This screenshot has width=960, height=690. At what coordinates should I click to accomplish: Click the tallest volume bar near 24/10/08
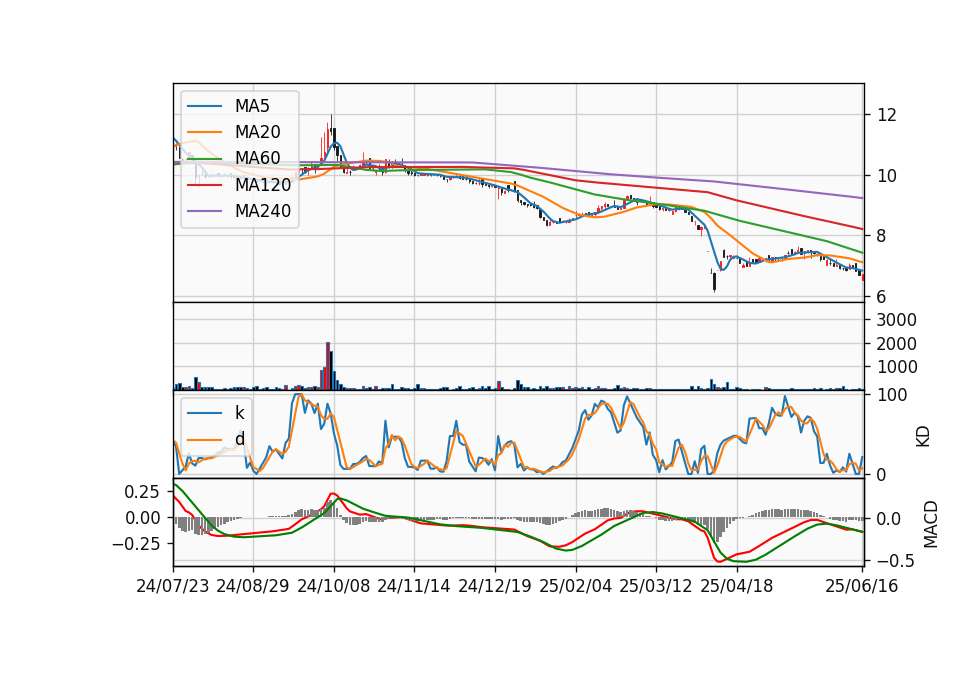pyautogui.click(x=328, y=366)
